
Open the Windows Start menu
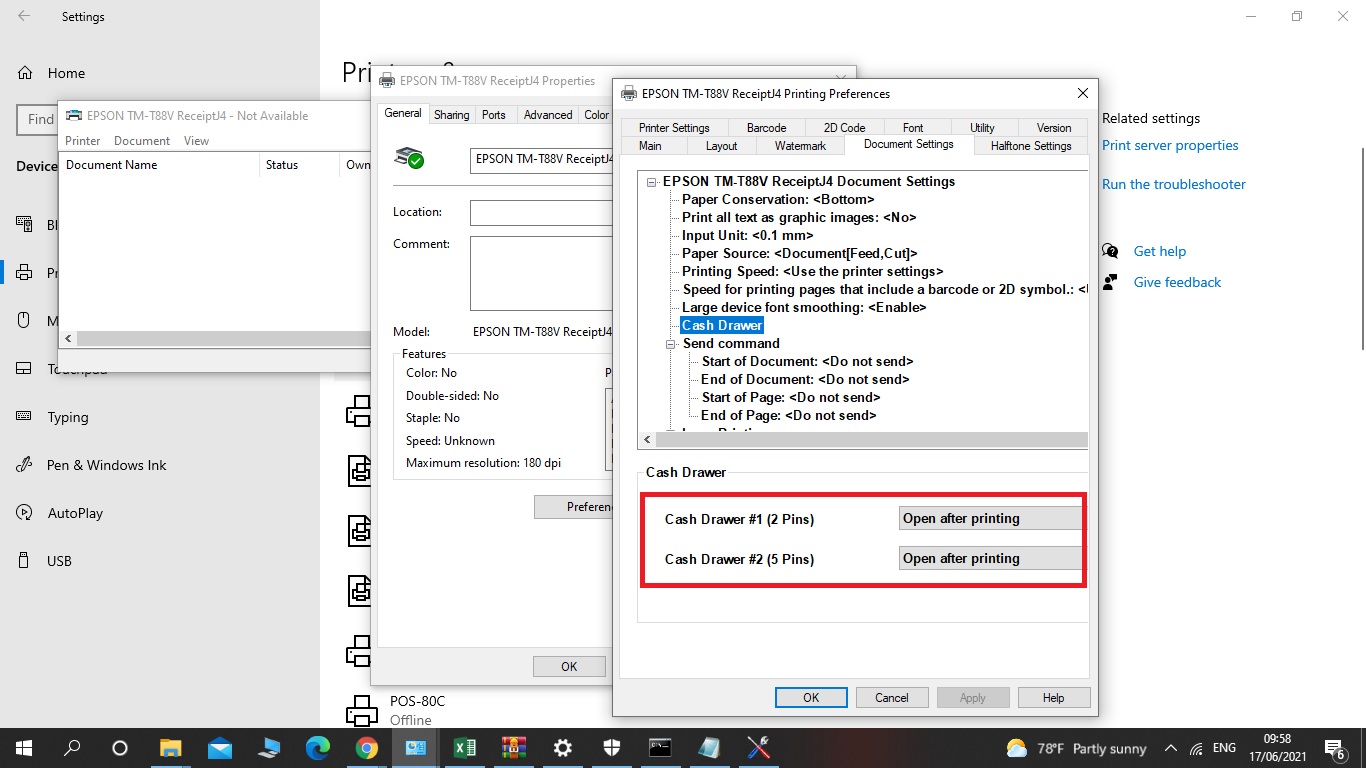point(23,748)
